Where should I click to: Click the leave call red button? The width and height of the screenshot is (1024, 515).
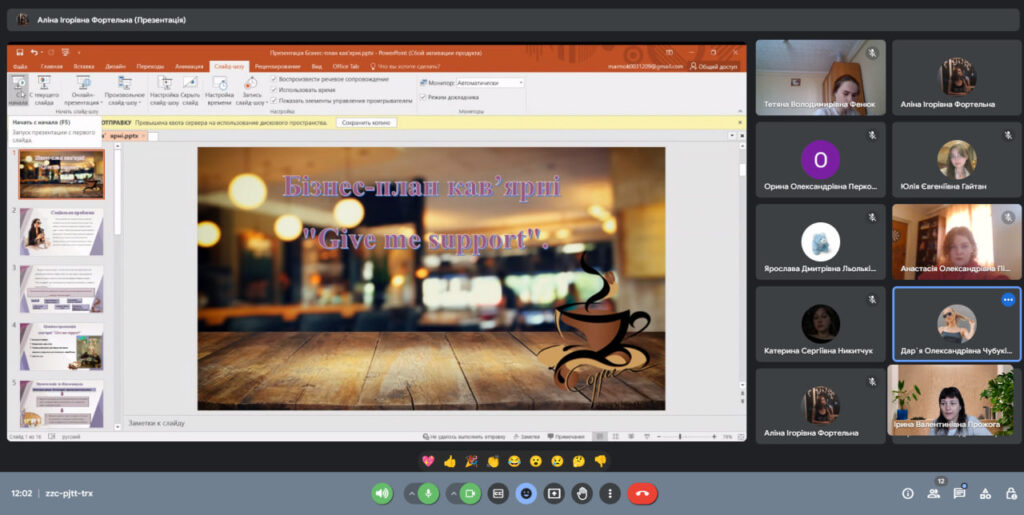(641, 493)
